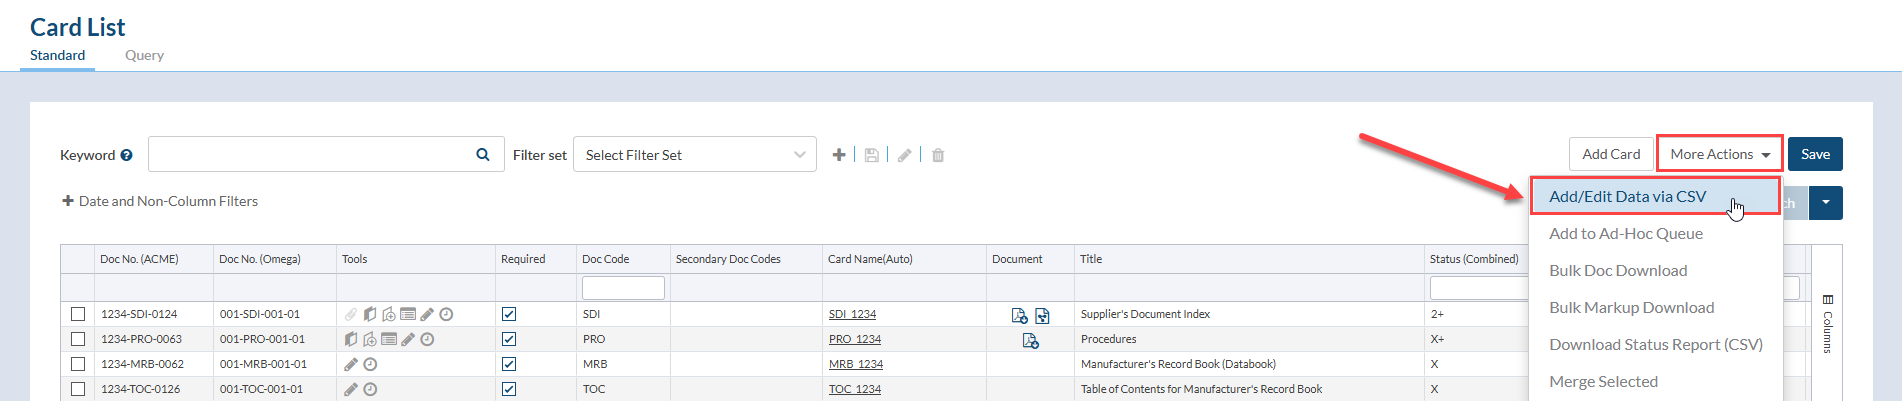Open the TOC_1234 card link
1902x401 pixels.
coord(855,389)
